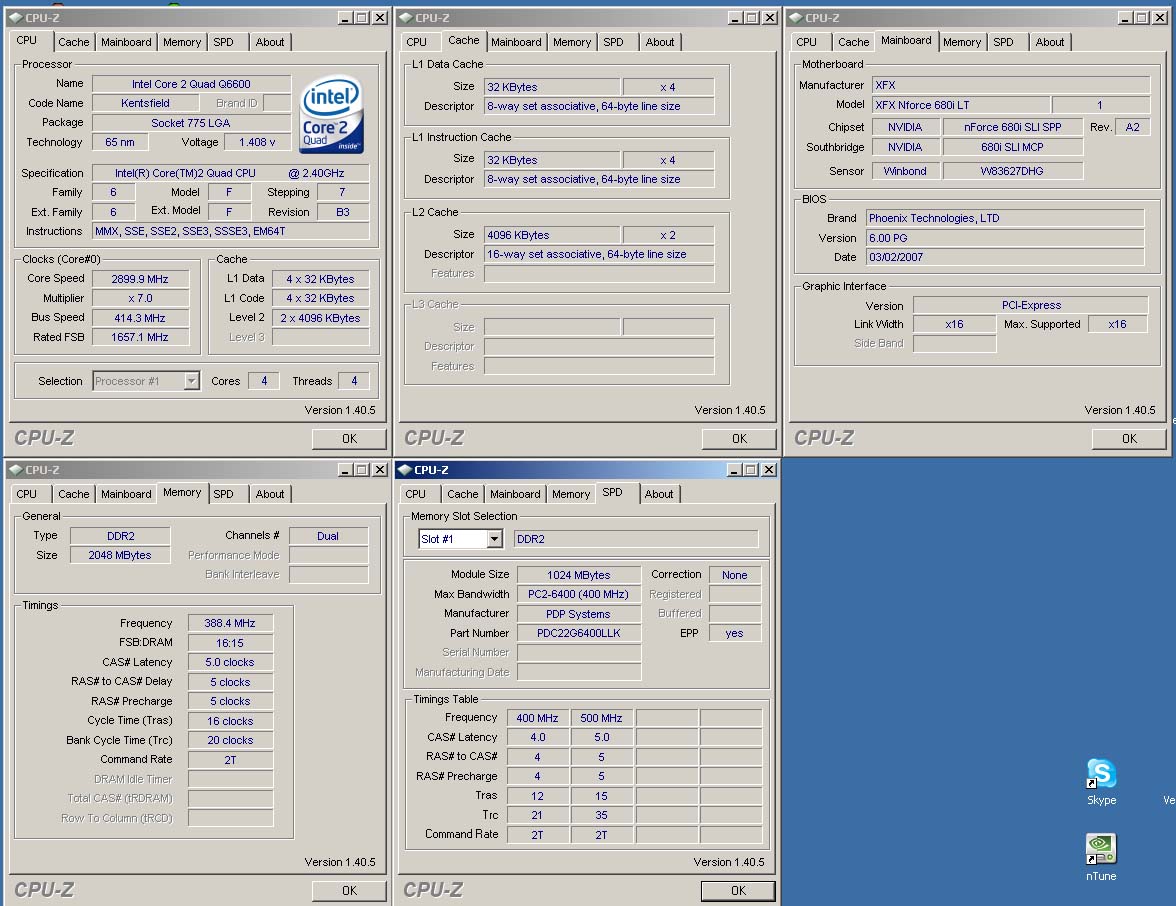Click the 2T command rate in Memory window
This screenshot has width=1176, height=906.
click(x=230, y=760)
